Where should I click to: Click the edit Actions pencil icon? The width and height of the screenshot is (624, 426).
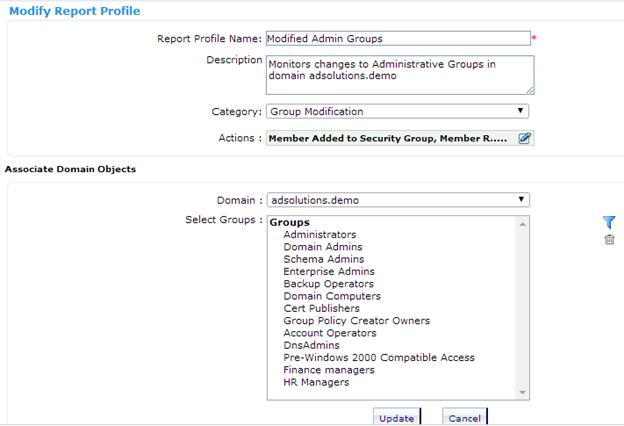pos(525,138)
